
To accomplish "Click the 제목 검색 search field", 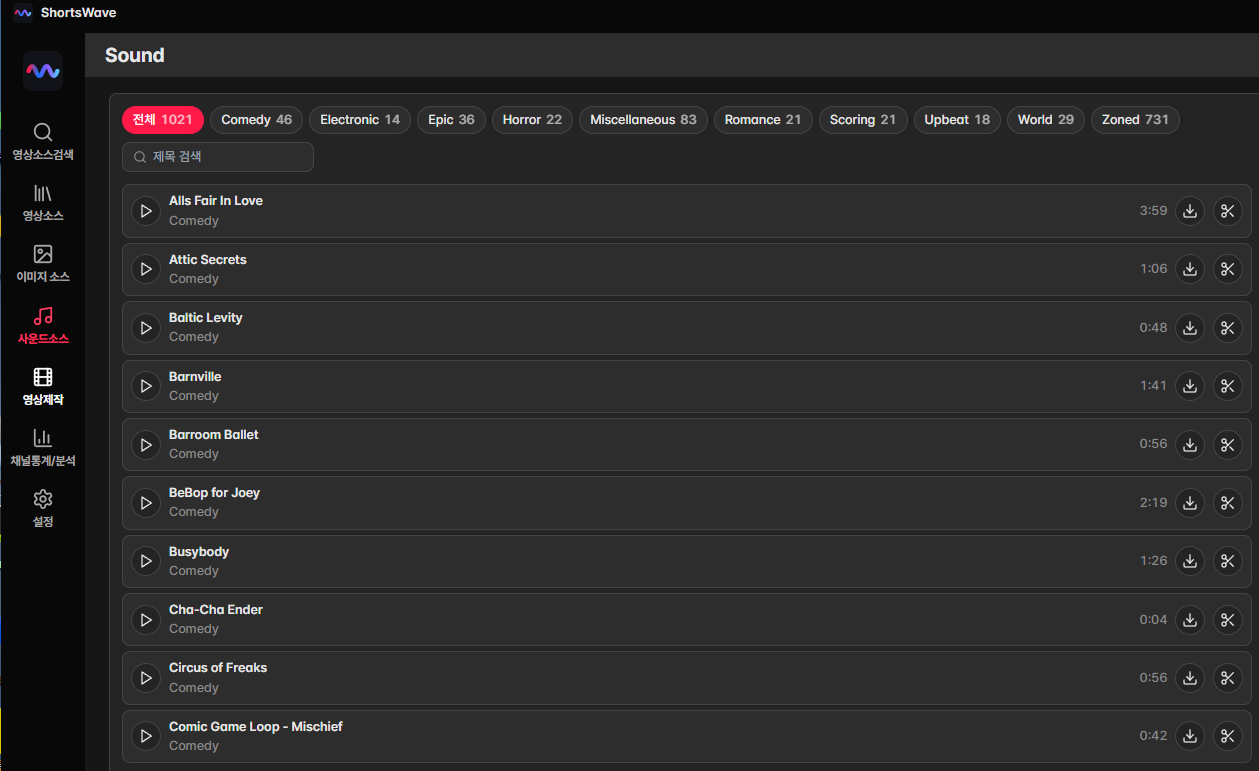I will 218,157.
